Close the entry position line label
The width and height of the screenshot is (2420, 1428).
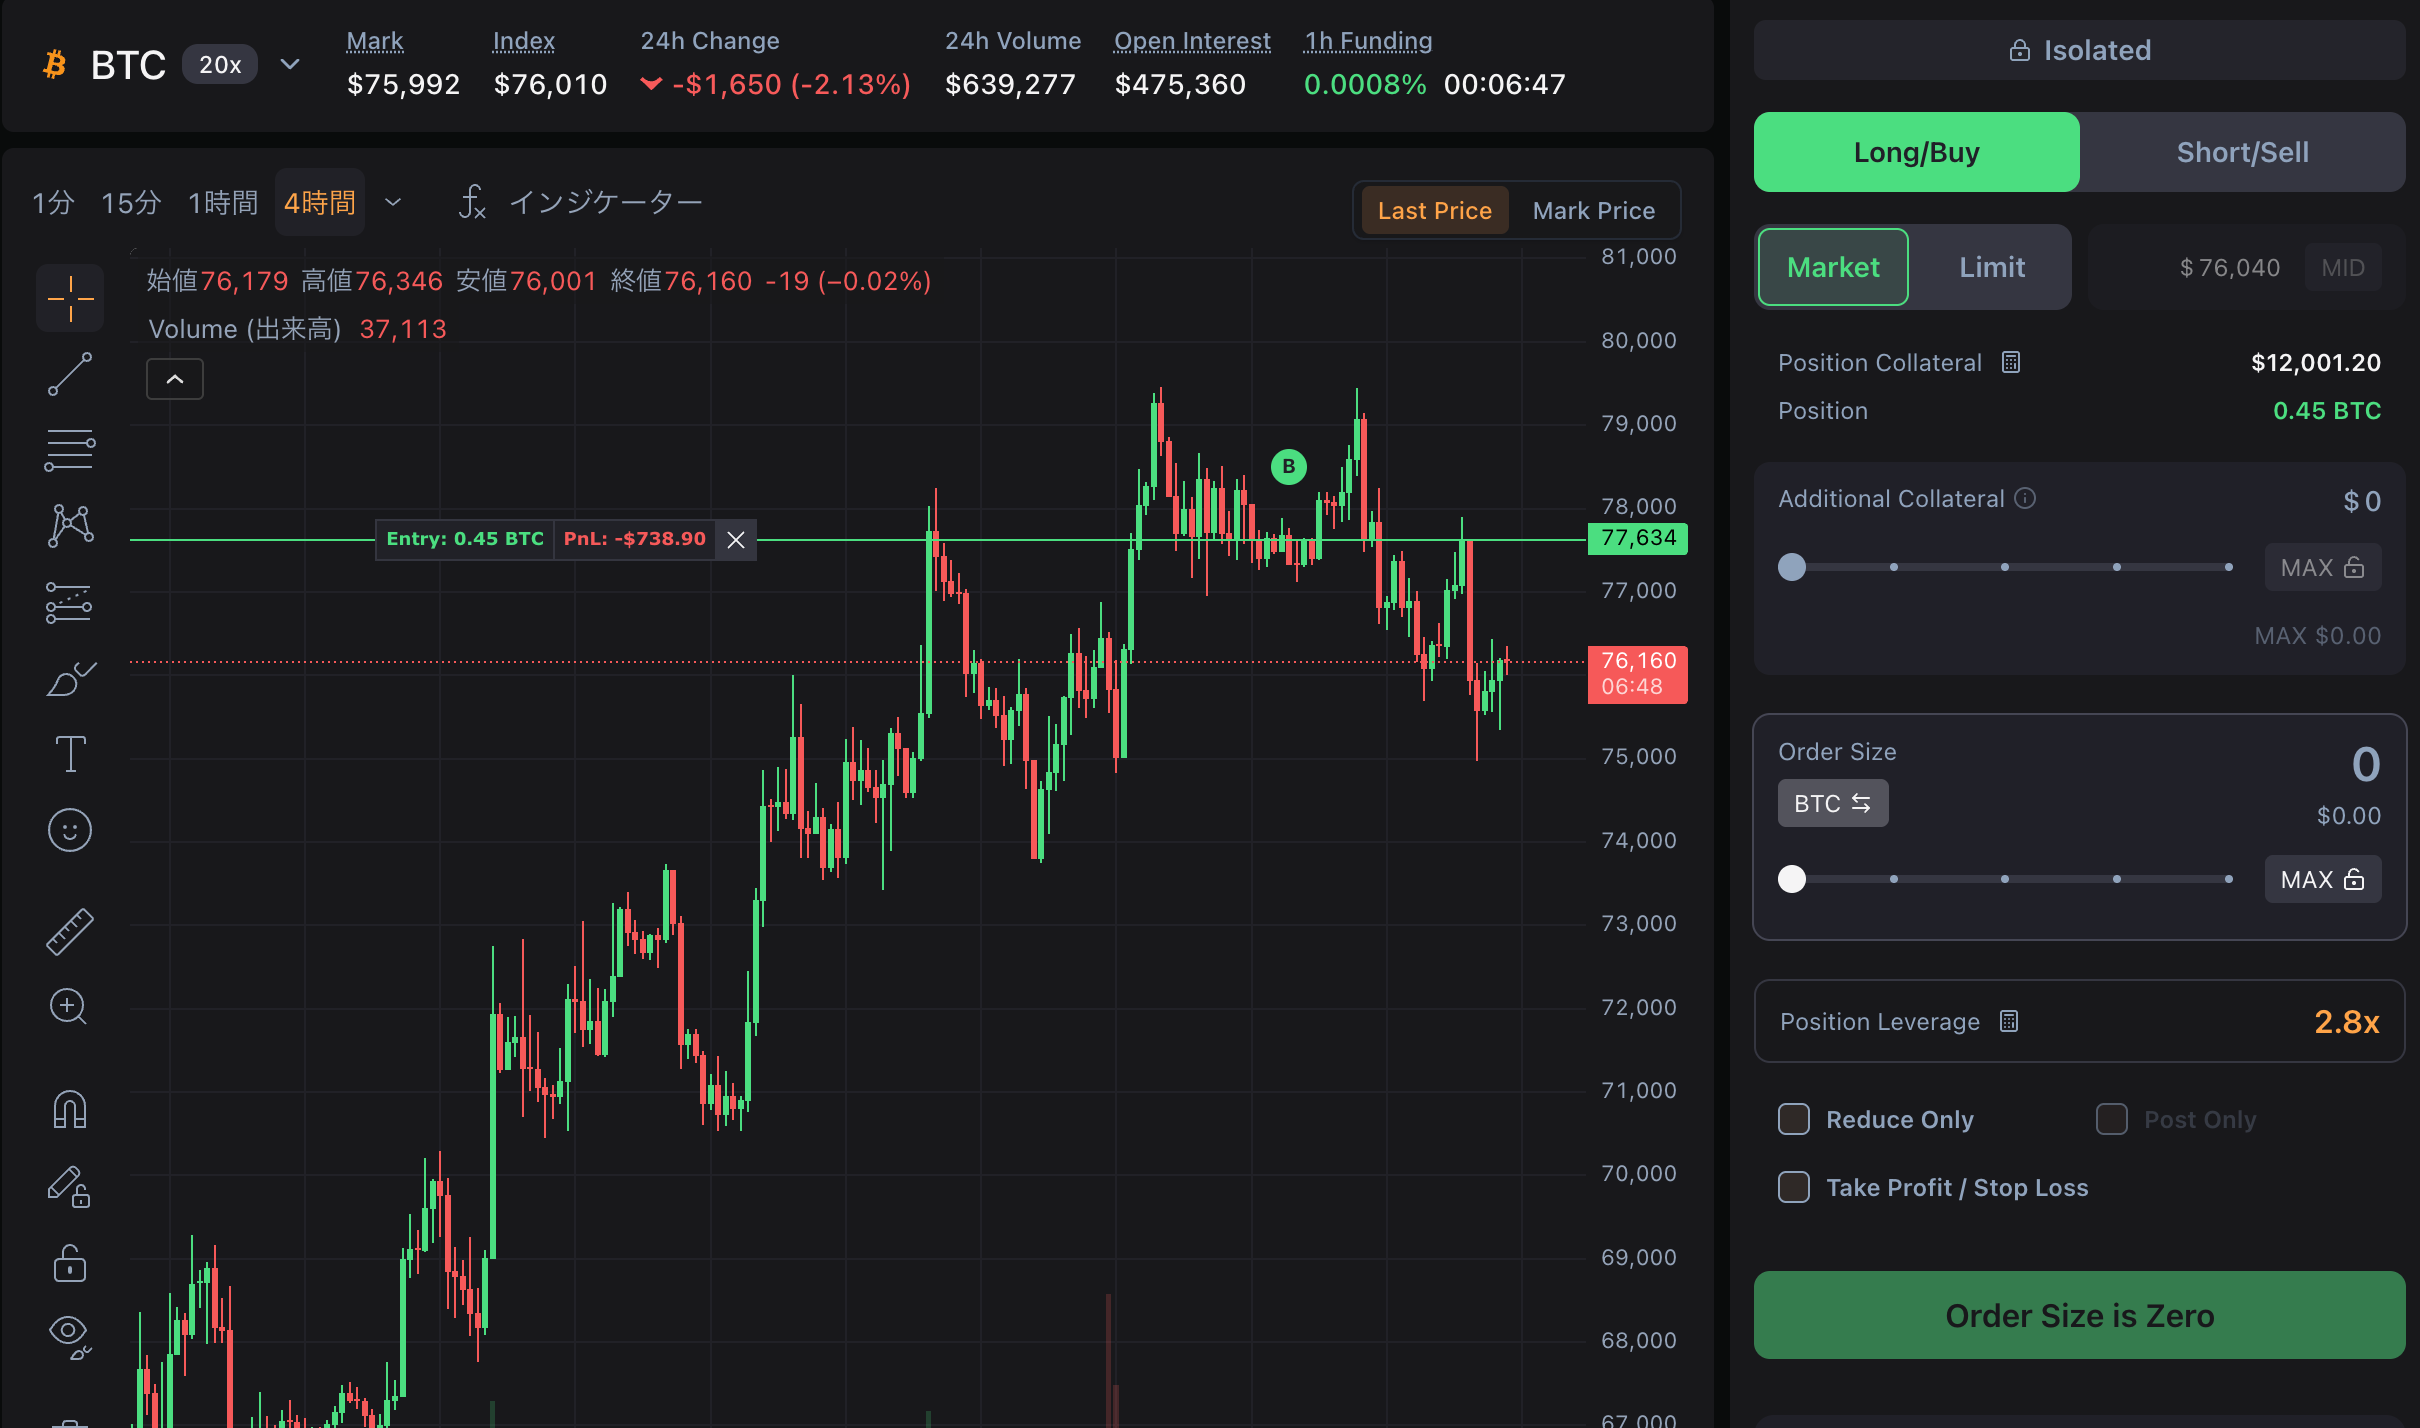(736, 540)
